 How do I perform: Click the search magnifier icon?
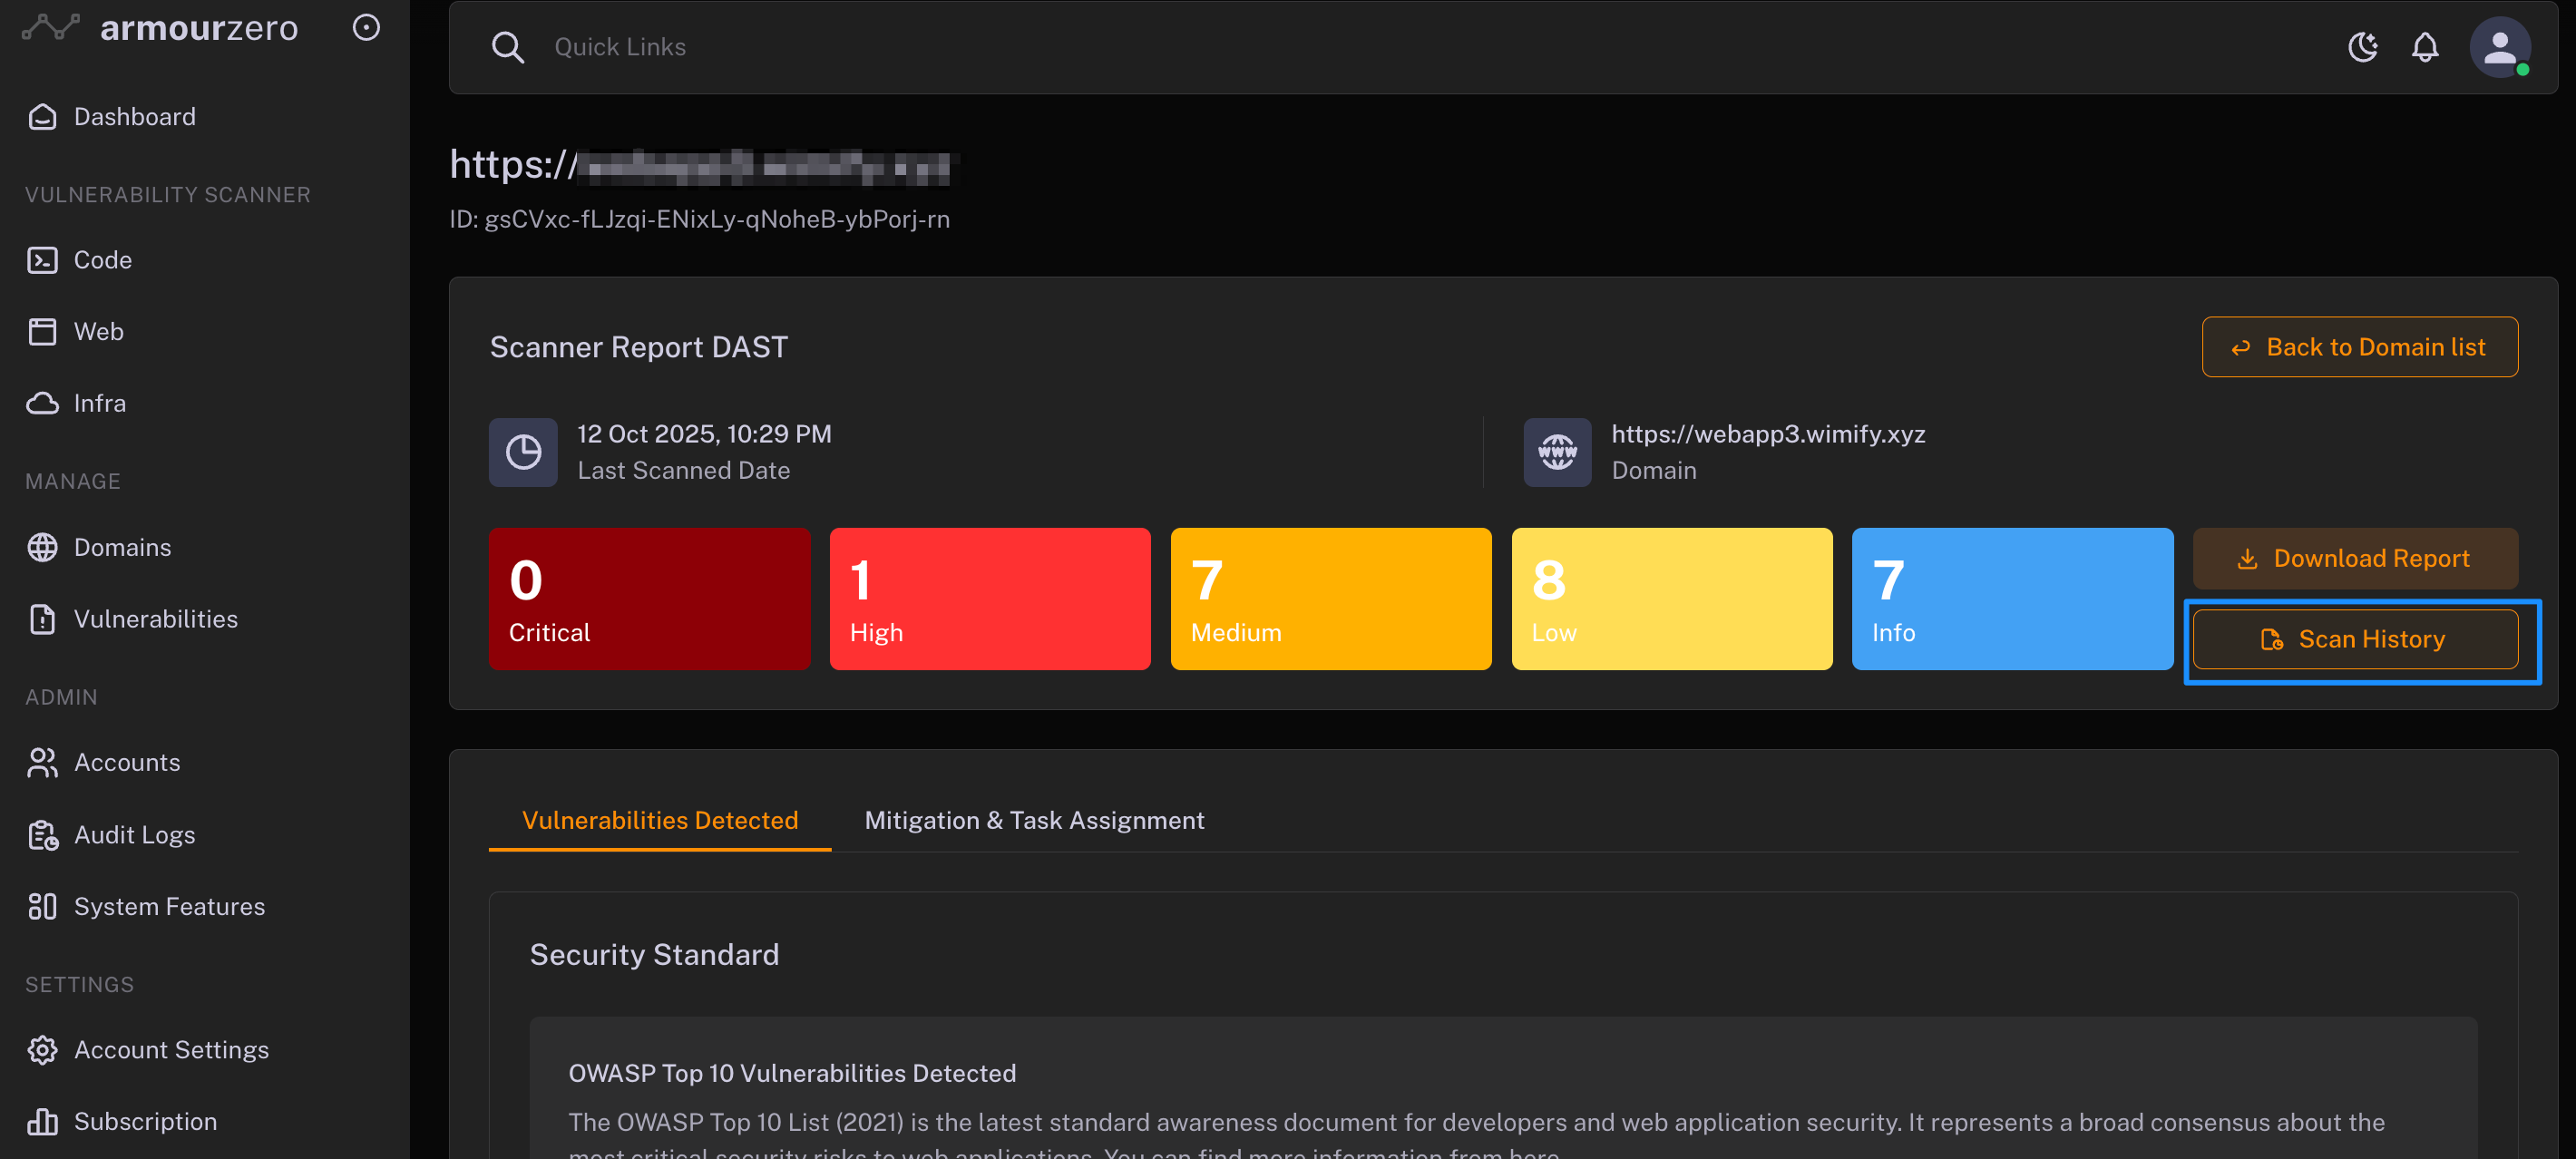pyautogui.click(x=508, y=47)
